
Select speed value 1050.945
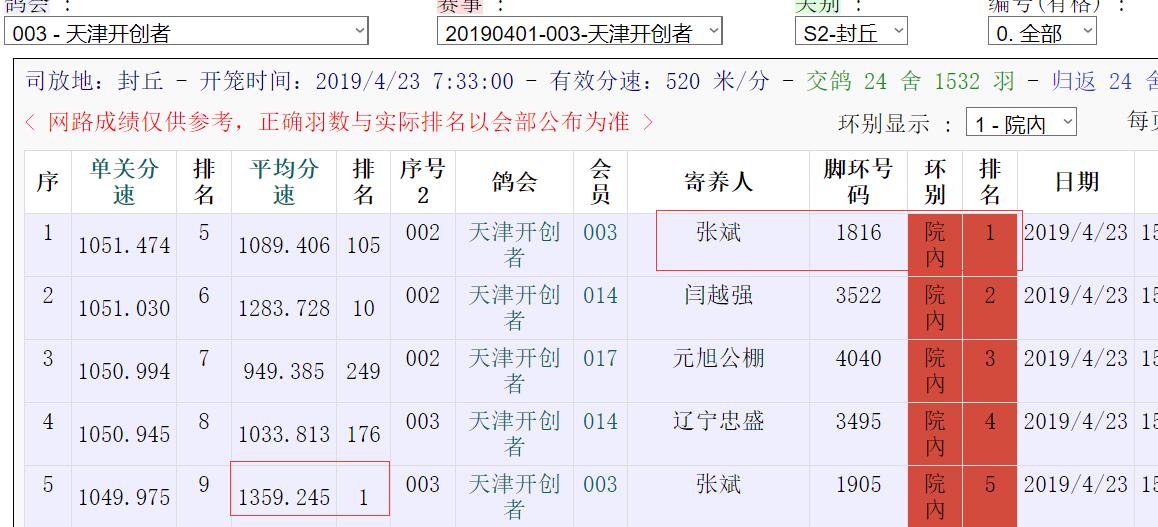click(x=124, y=434)
